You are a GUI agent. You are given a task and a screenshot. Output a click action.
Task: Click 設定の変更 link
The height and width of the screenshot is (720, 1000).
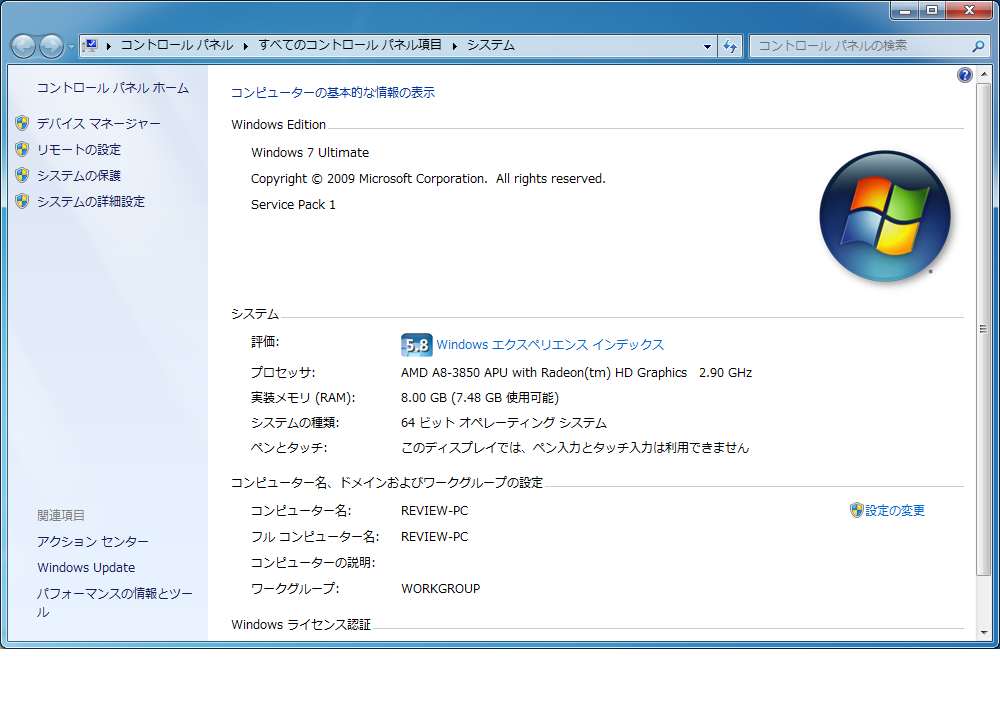click(x=895, y=510)
